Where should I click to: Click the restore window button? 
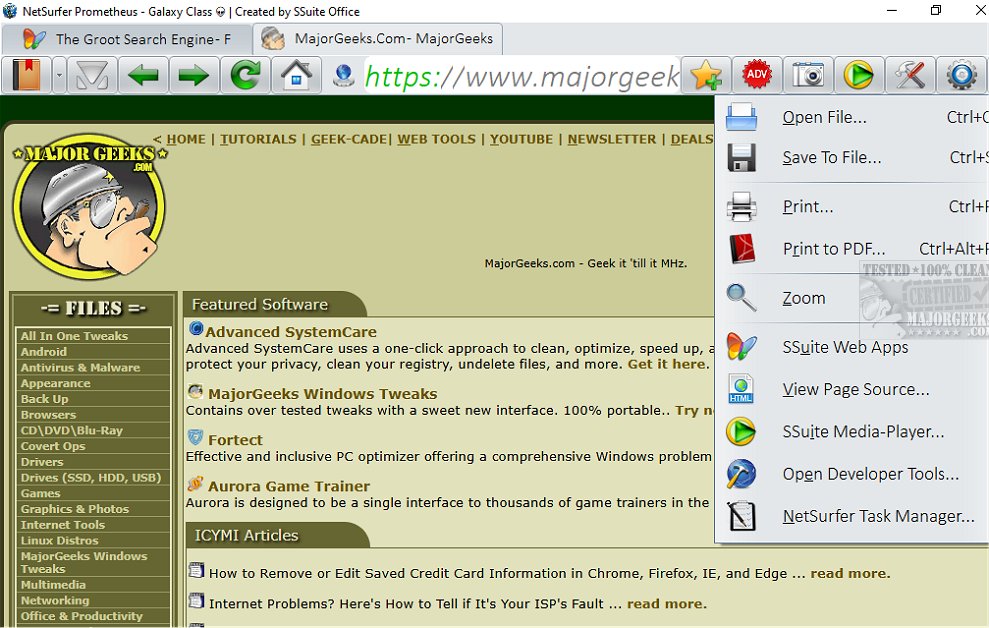936,10
